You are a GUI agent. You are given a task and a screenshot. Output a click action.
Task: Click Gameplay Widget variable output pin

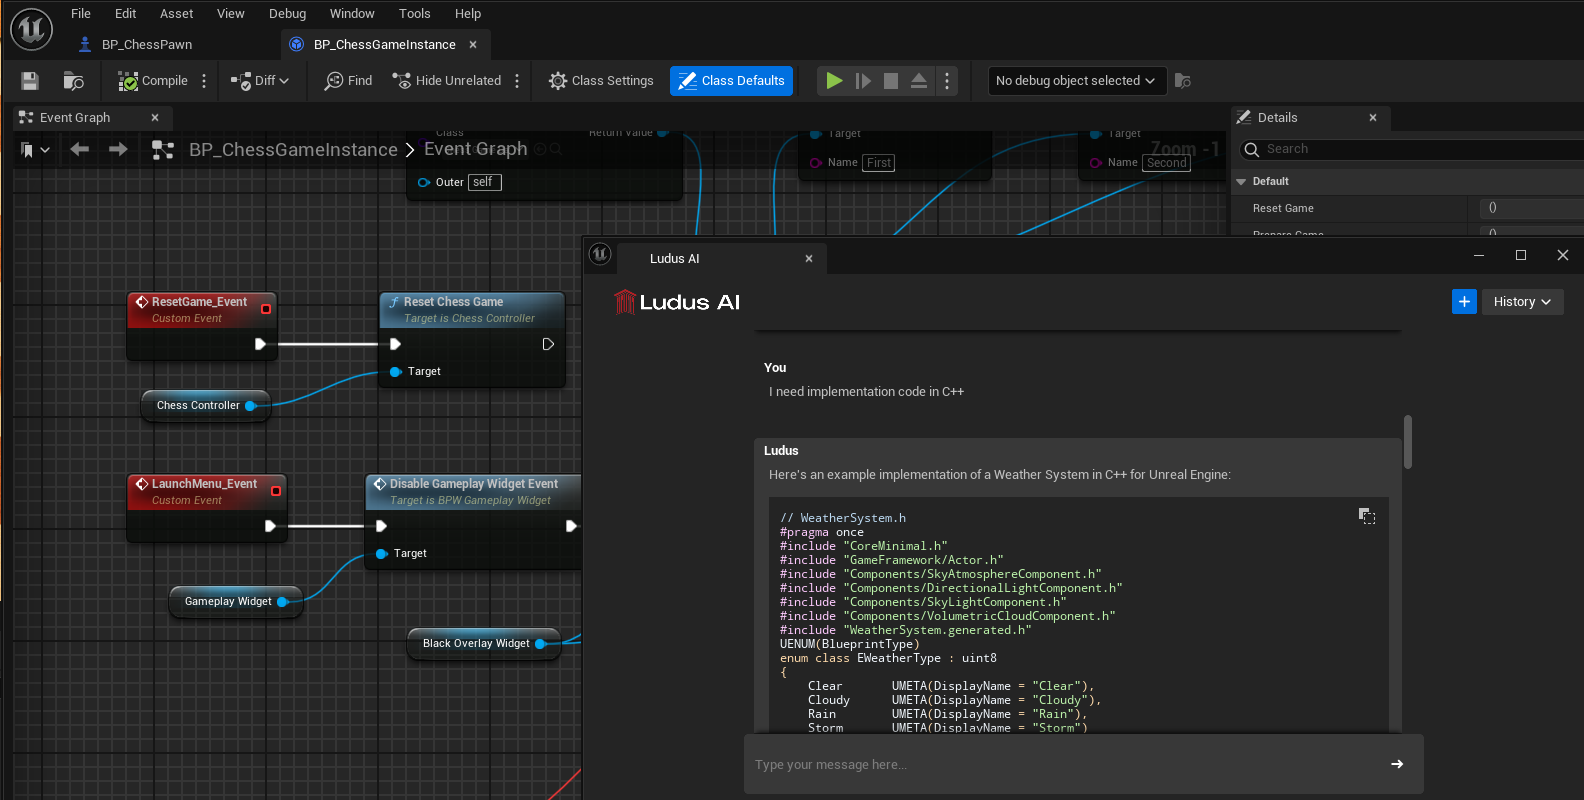[x=283, y=602]
